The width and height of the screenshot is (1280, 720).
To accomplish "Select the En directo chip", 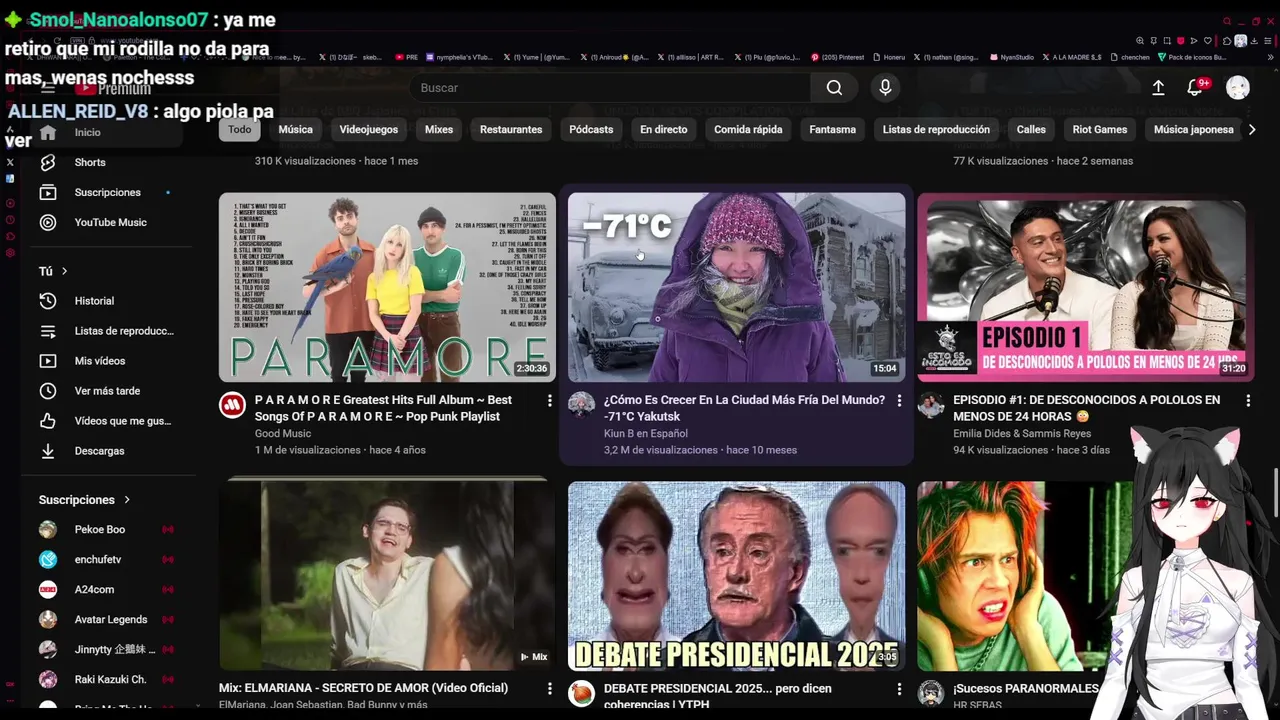I will click(664, 130).
